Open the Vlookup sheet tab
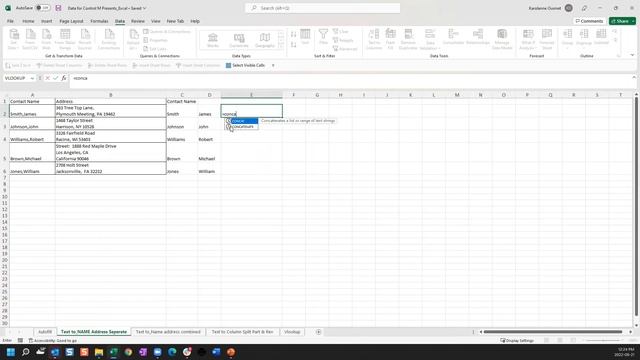This screenshot has width=640, height=360. click(292, 332)
